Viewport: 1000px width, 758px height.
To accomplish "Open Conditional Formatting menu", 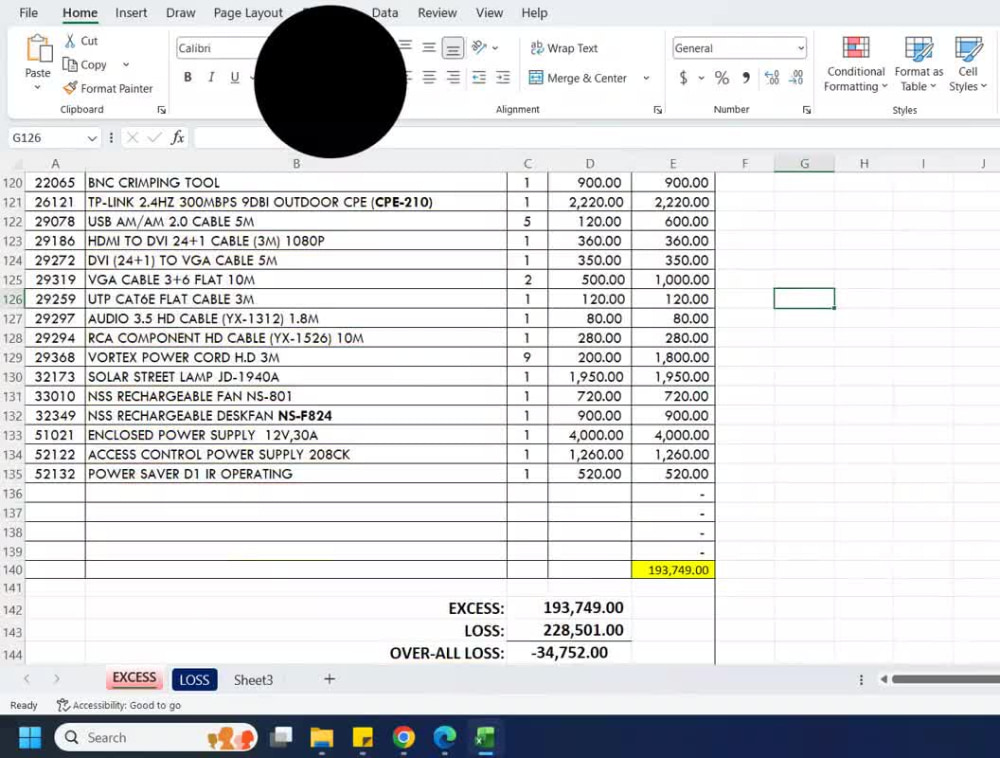I will click(855, 64).
